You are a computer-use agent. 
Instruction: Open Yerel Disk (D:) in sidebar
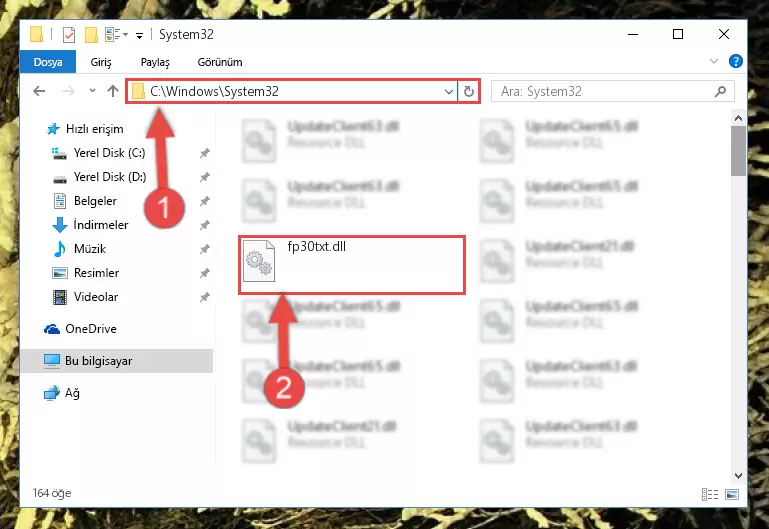110,177
